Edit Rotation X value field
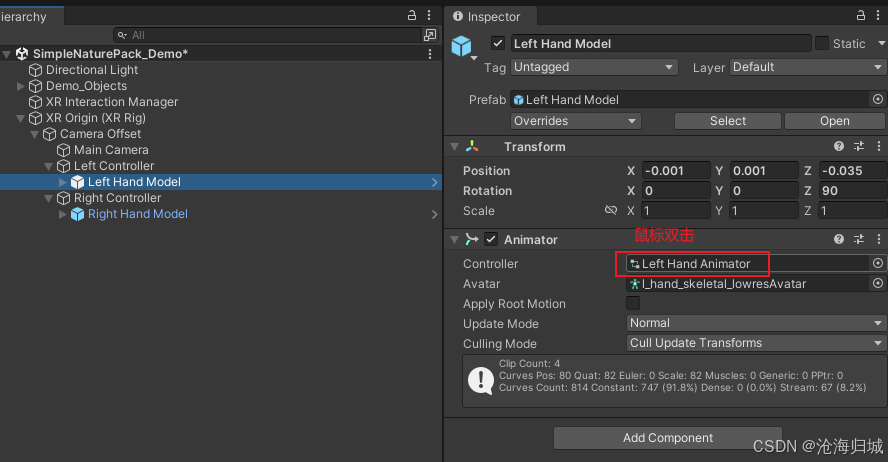This screenshot has height=462, width=888. pos(676,191)
